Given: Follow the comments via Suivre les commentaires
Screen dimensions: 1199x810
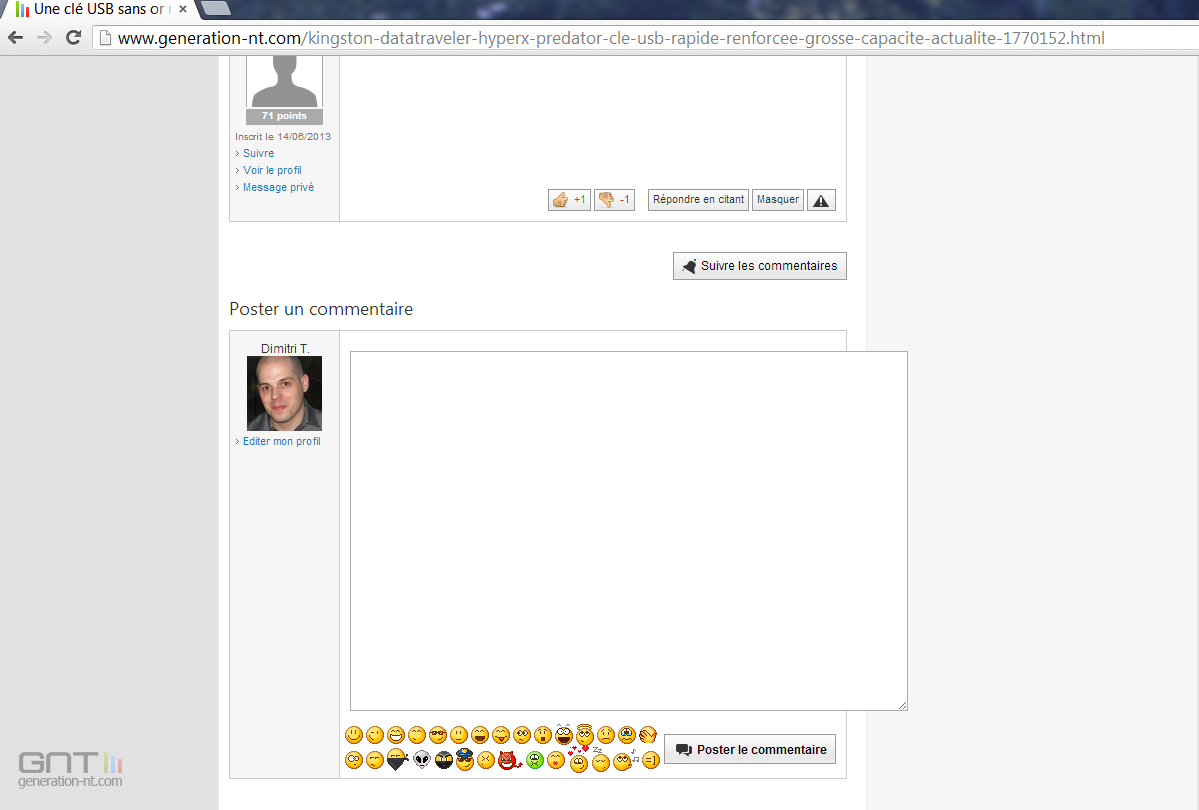Looking at the screenshot, I should pos(759,266).
